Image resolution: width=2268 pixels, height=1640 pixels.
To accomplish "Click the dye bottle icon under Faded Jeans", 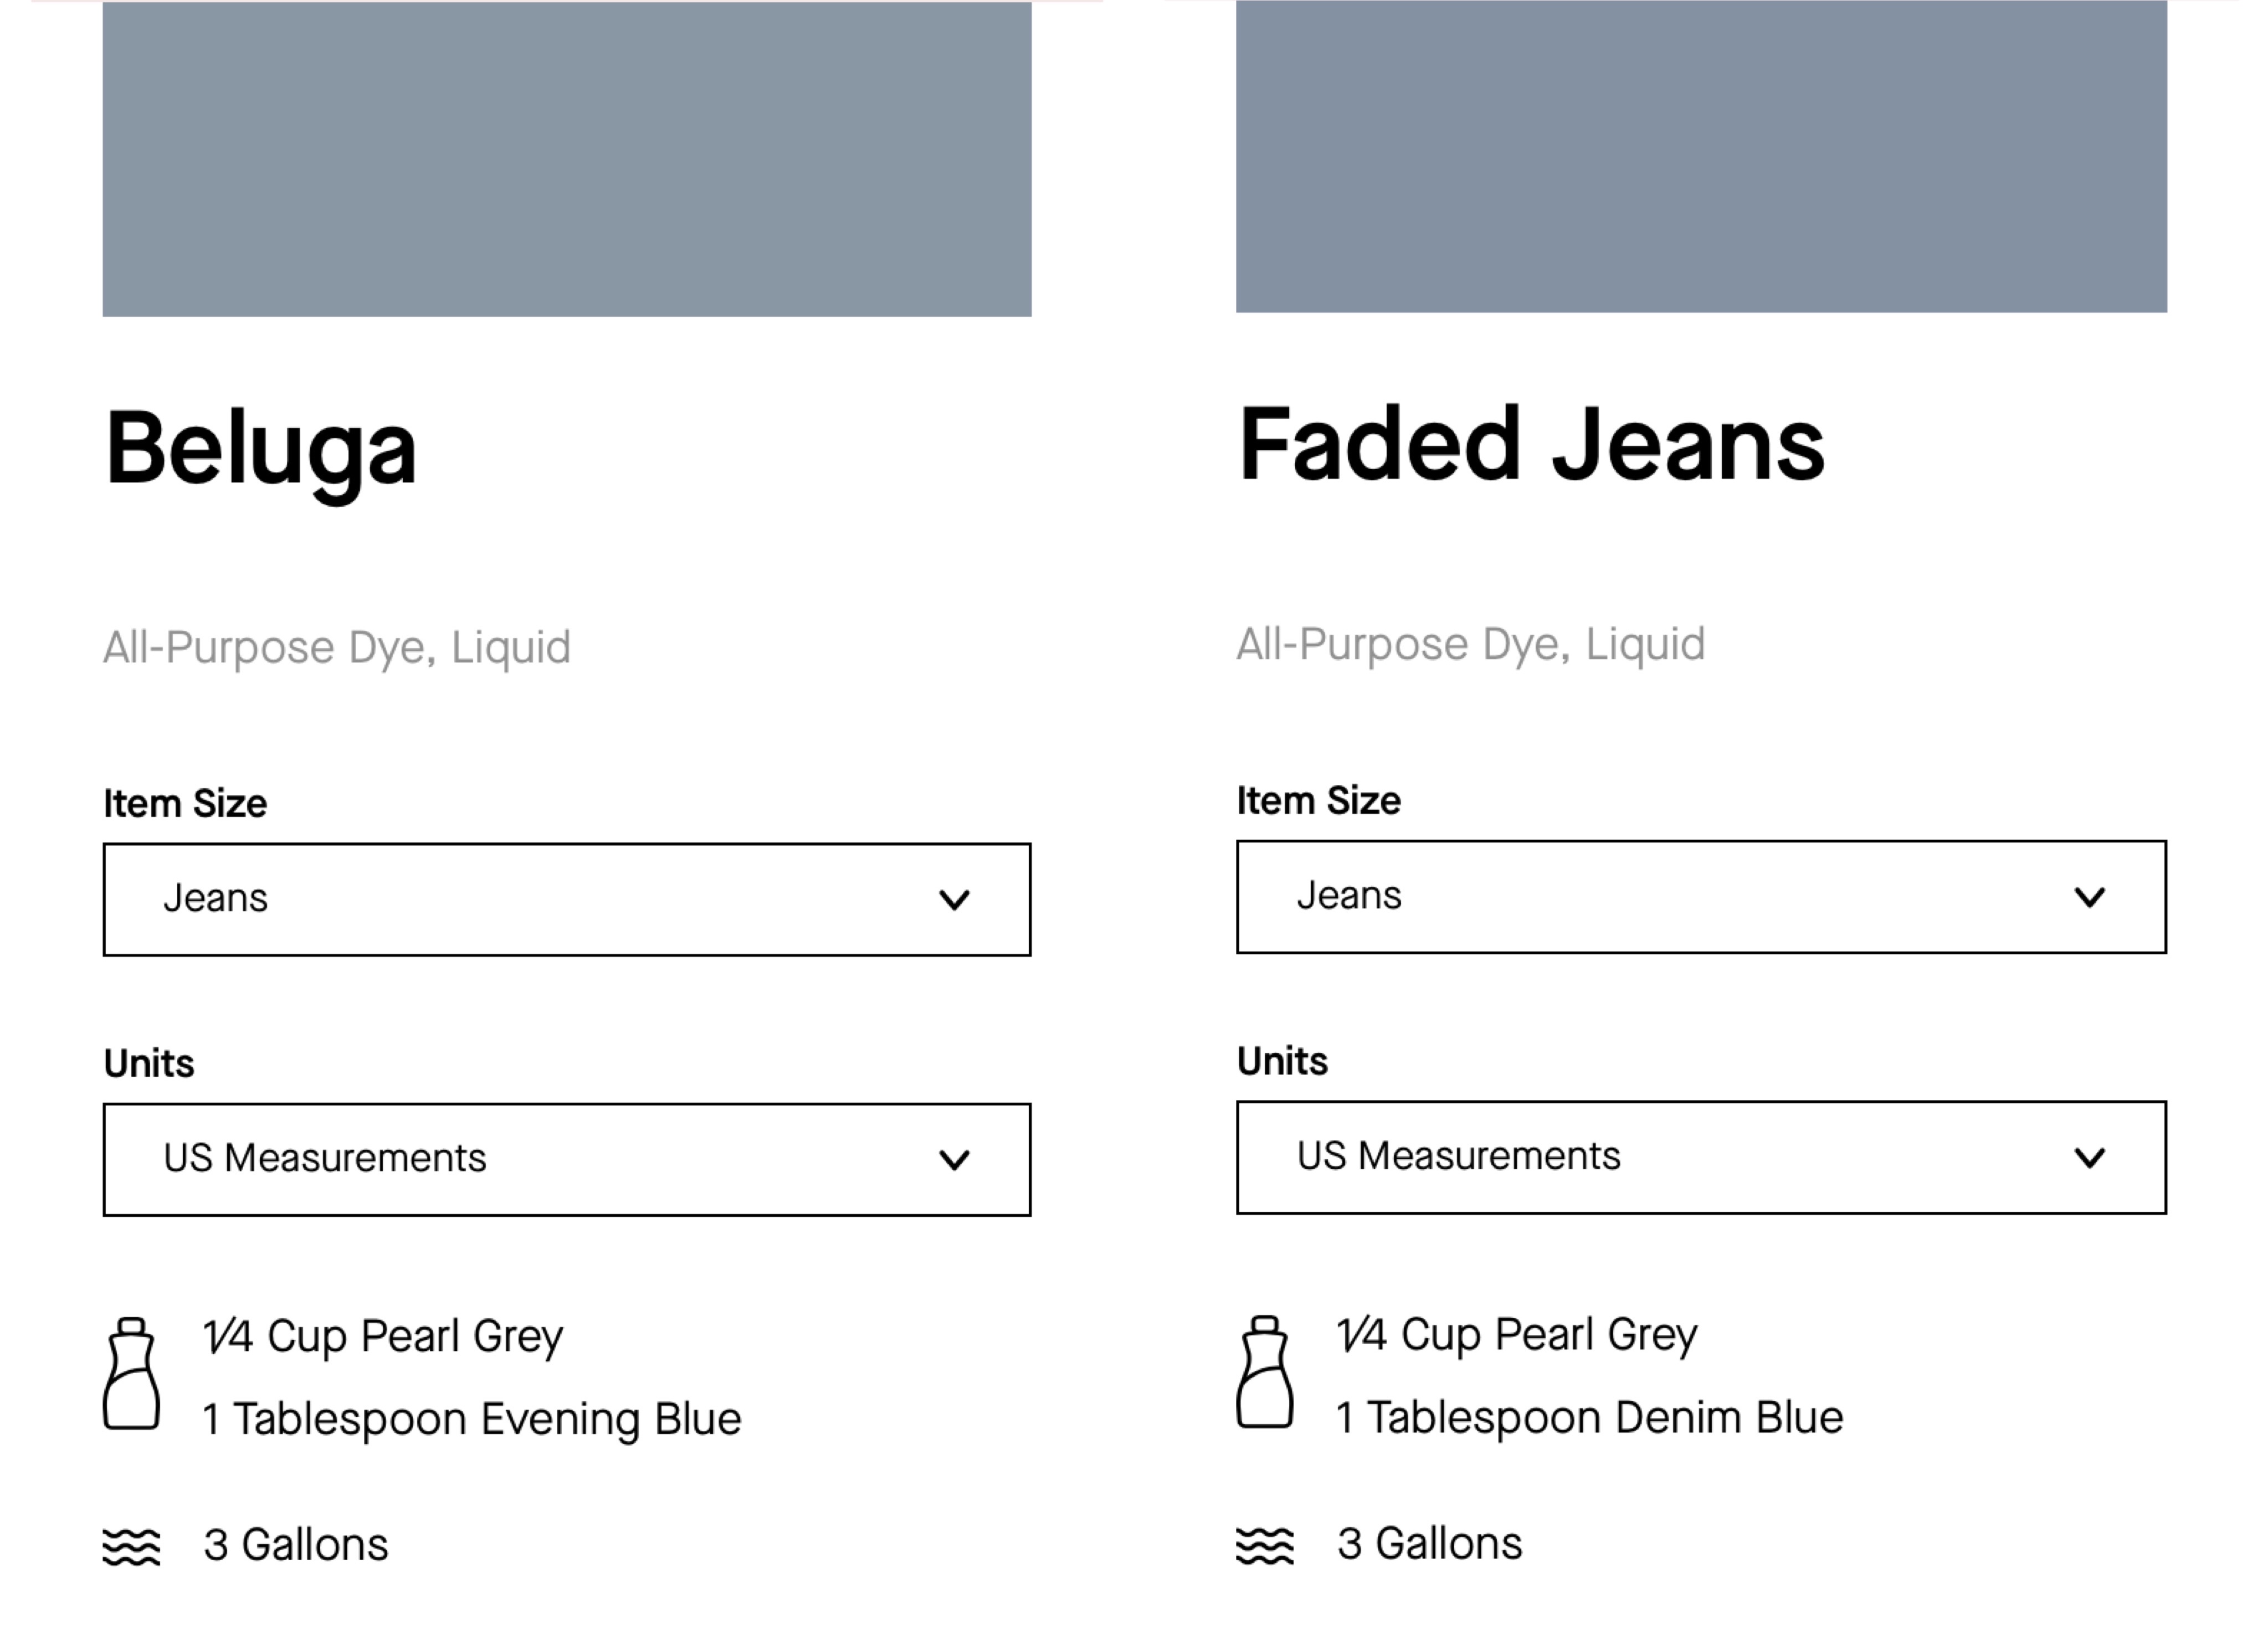I will [1265, 1371].
